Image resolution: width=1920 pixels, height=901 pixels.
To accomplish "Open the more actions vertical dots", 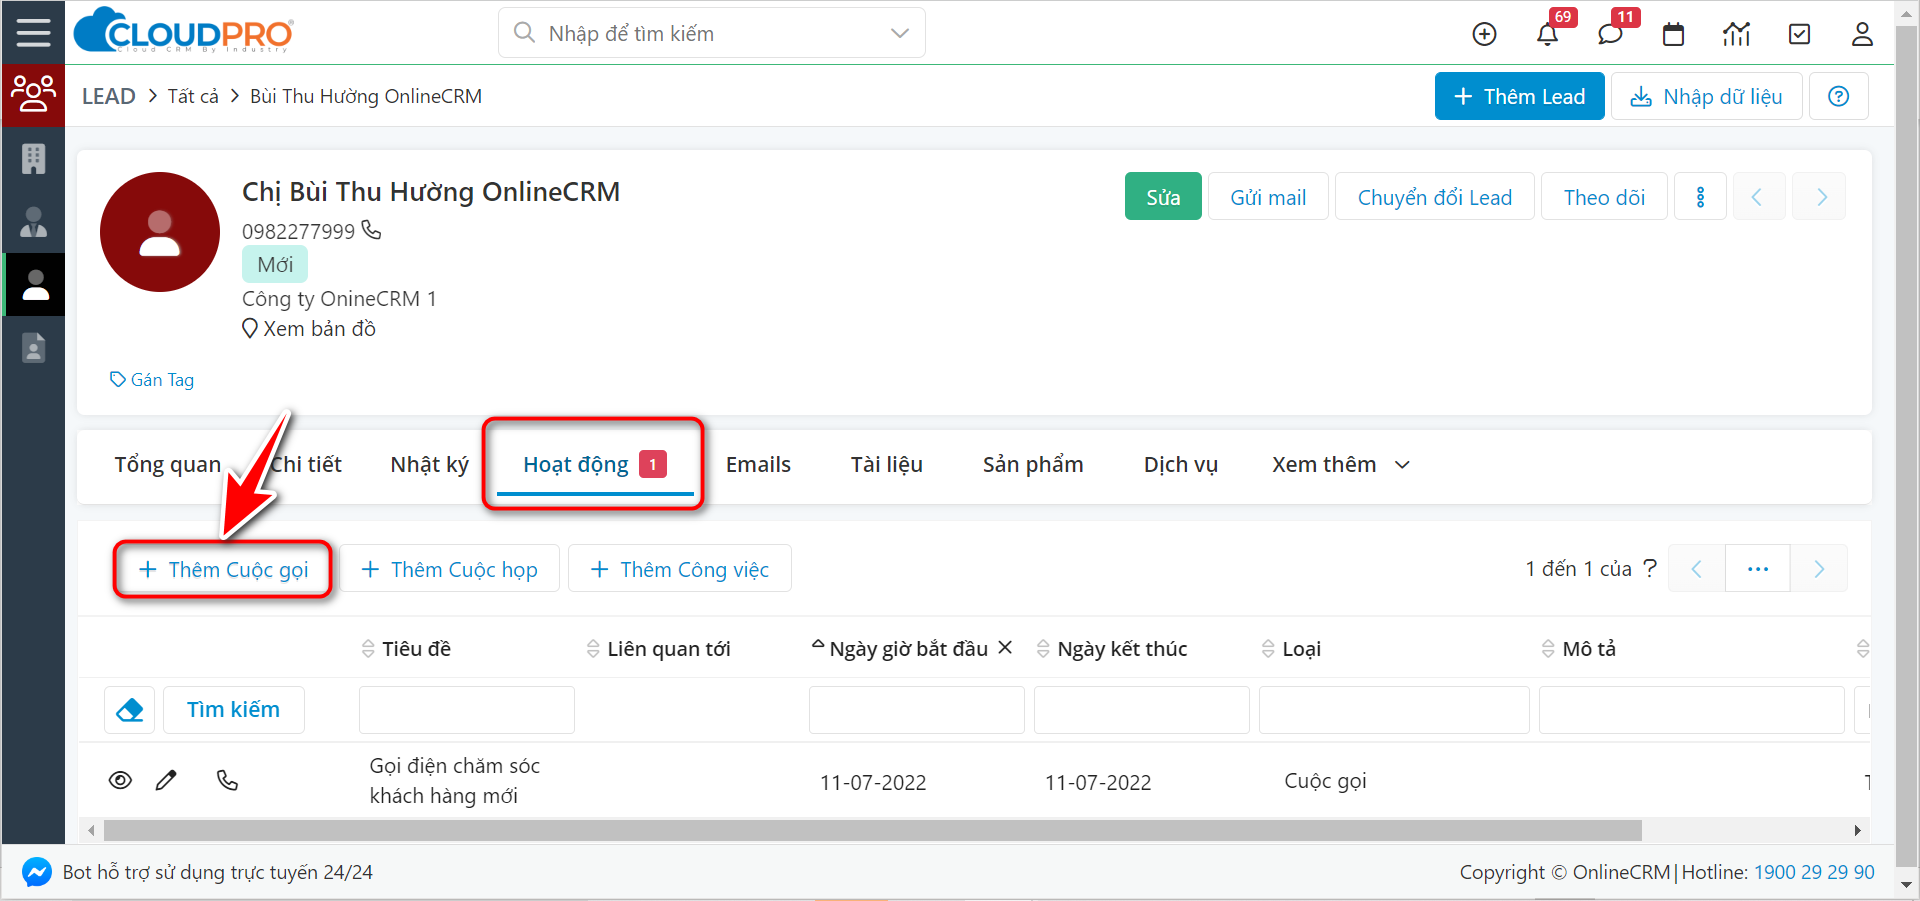I will click(1700, 197).
